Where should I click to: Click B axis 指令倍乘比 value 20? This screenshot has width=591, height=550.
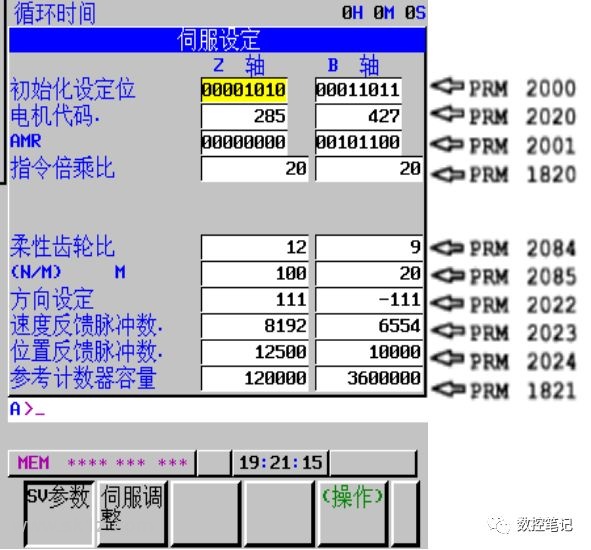coord(369,169)
